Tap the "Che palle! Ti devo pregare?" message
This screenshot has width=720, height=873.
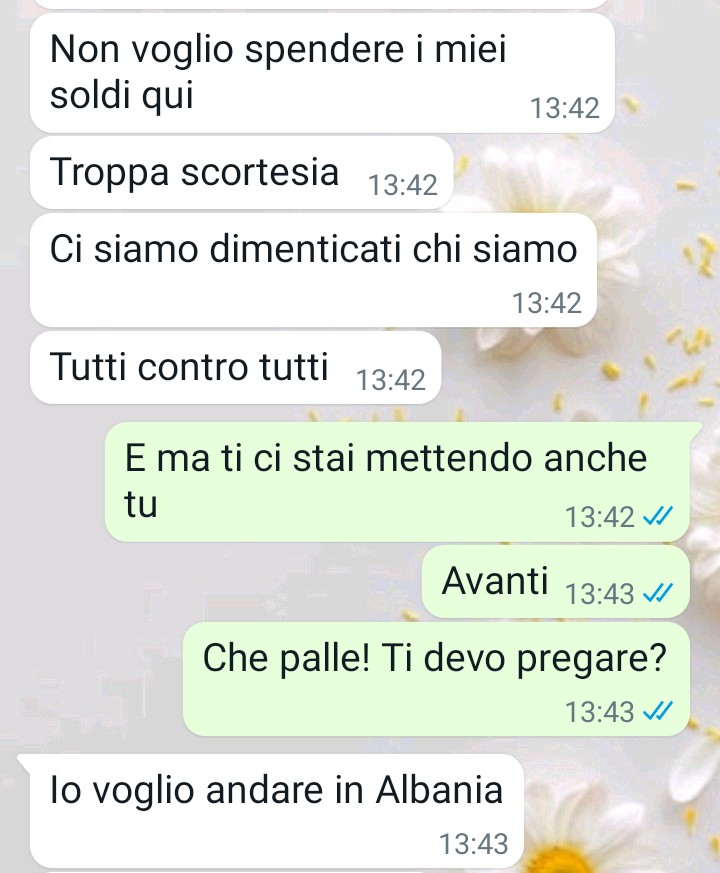[436, 679]
